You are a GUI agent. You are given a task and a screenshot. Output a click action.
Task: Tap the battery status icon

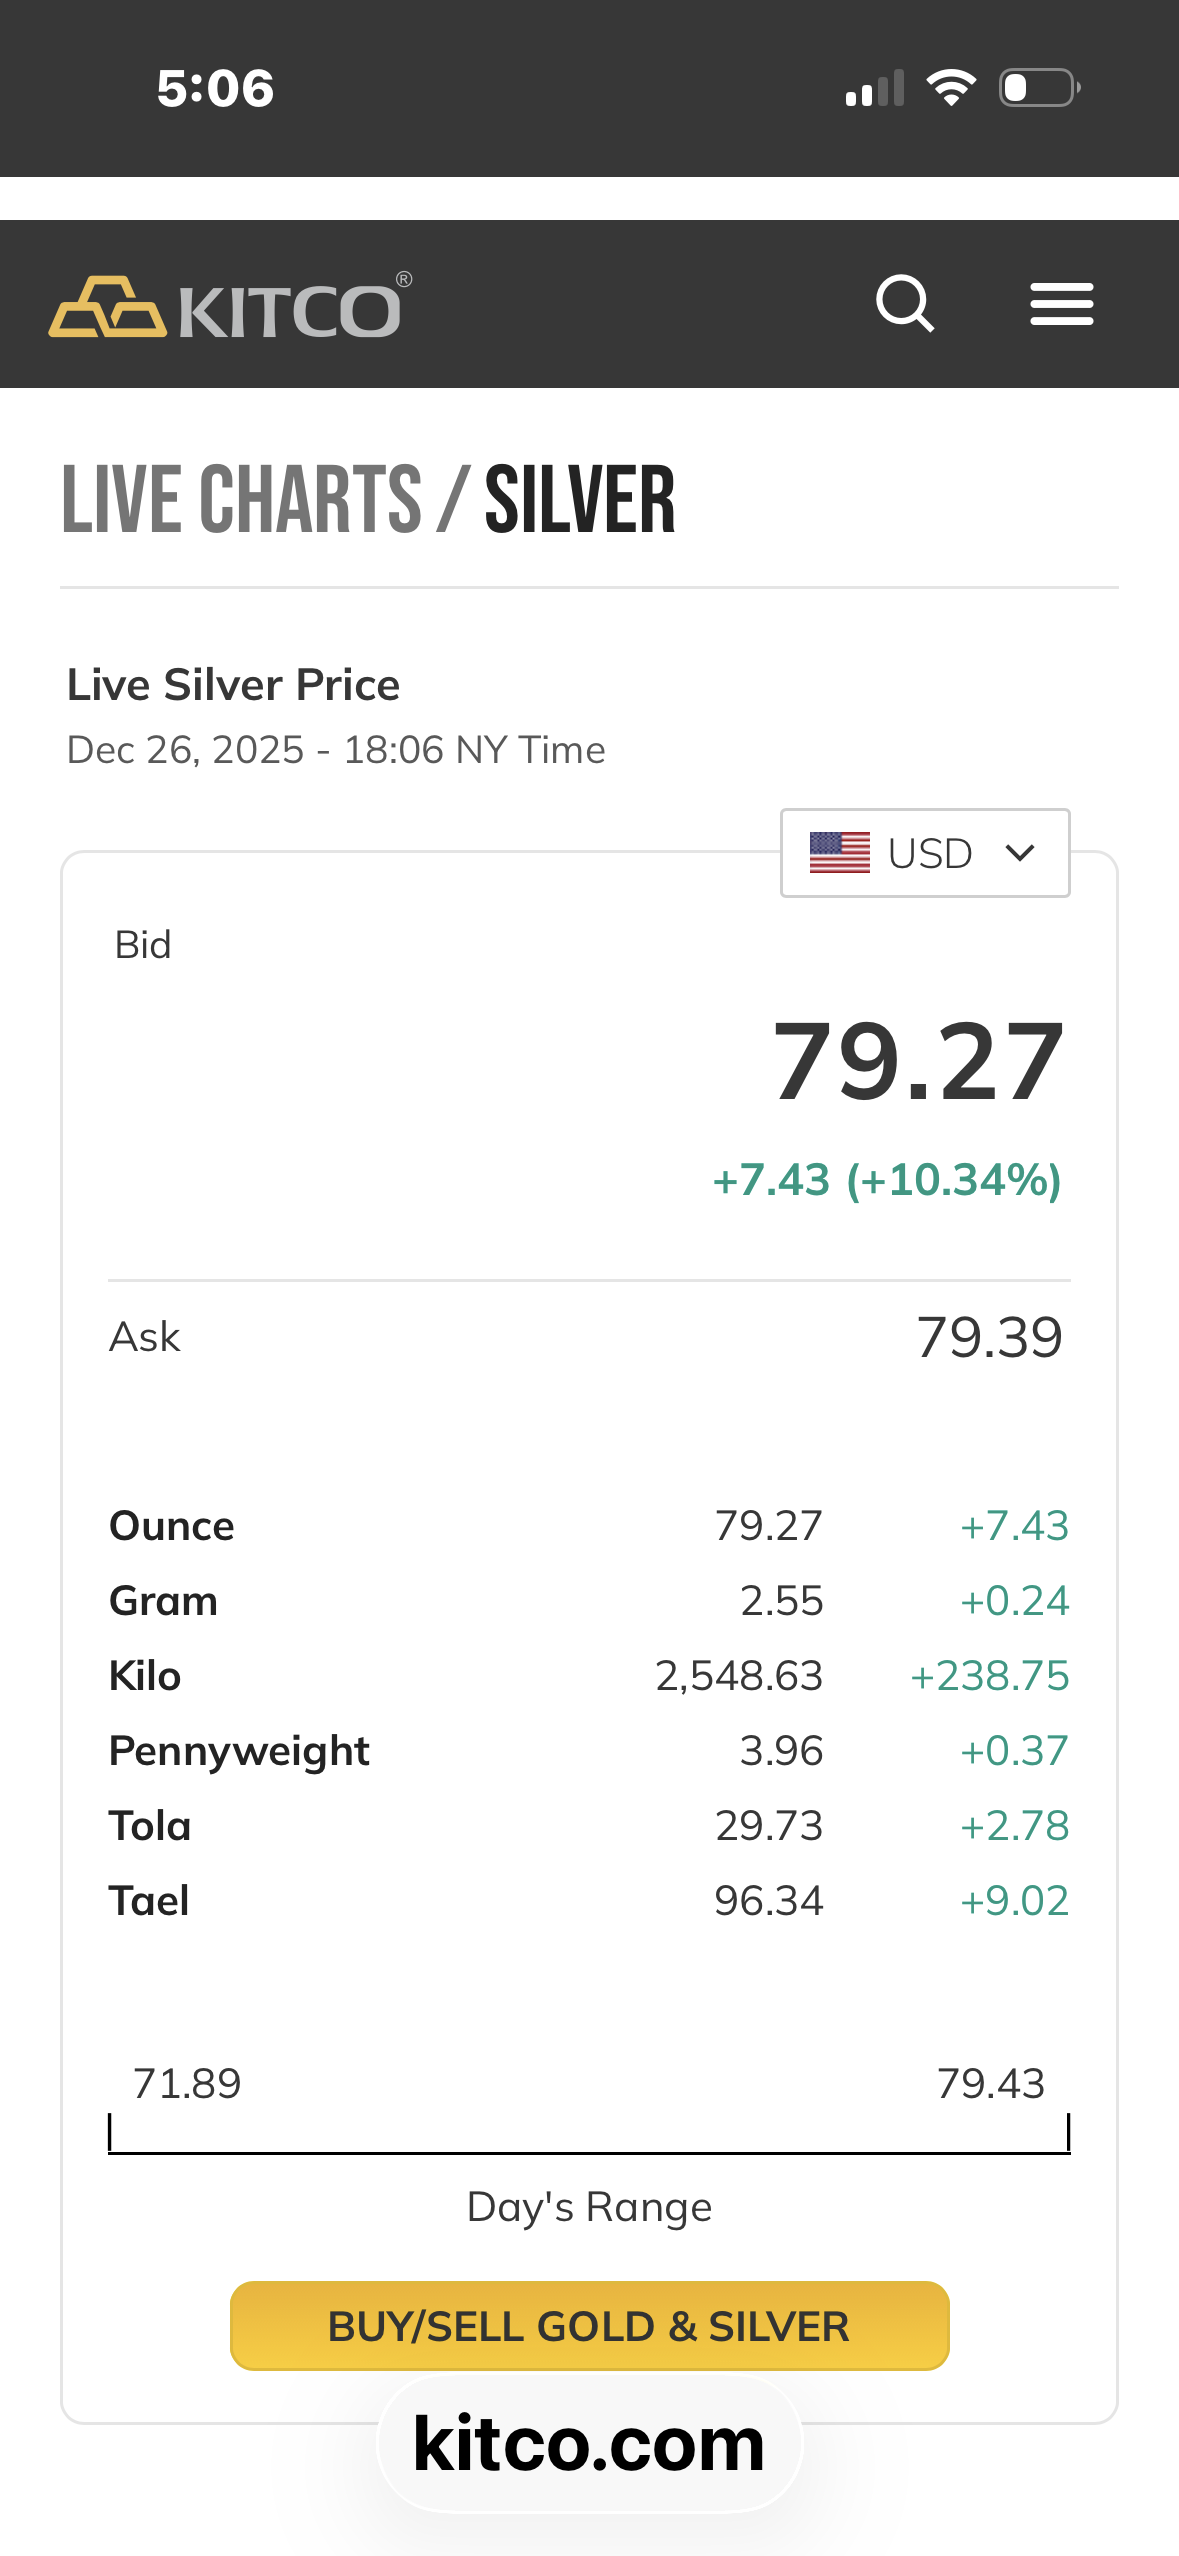(1039, 88)
